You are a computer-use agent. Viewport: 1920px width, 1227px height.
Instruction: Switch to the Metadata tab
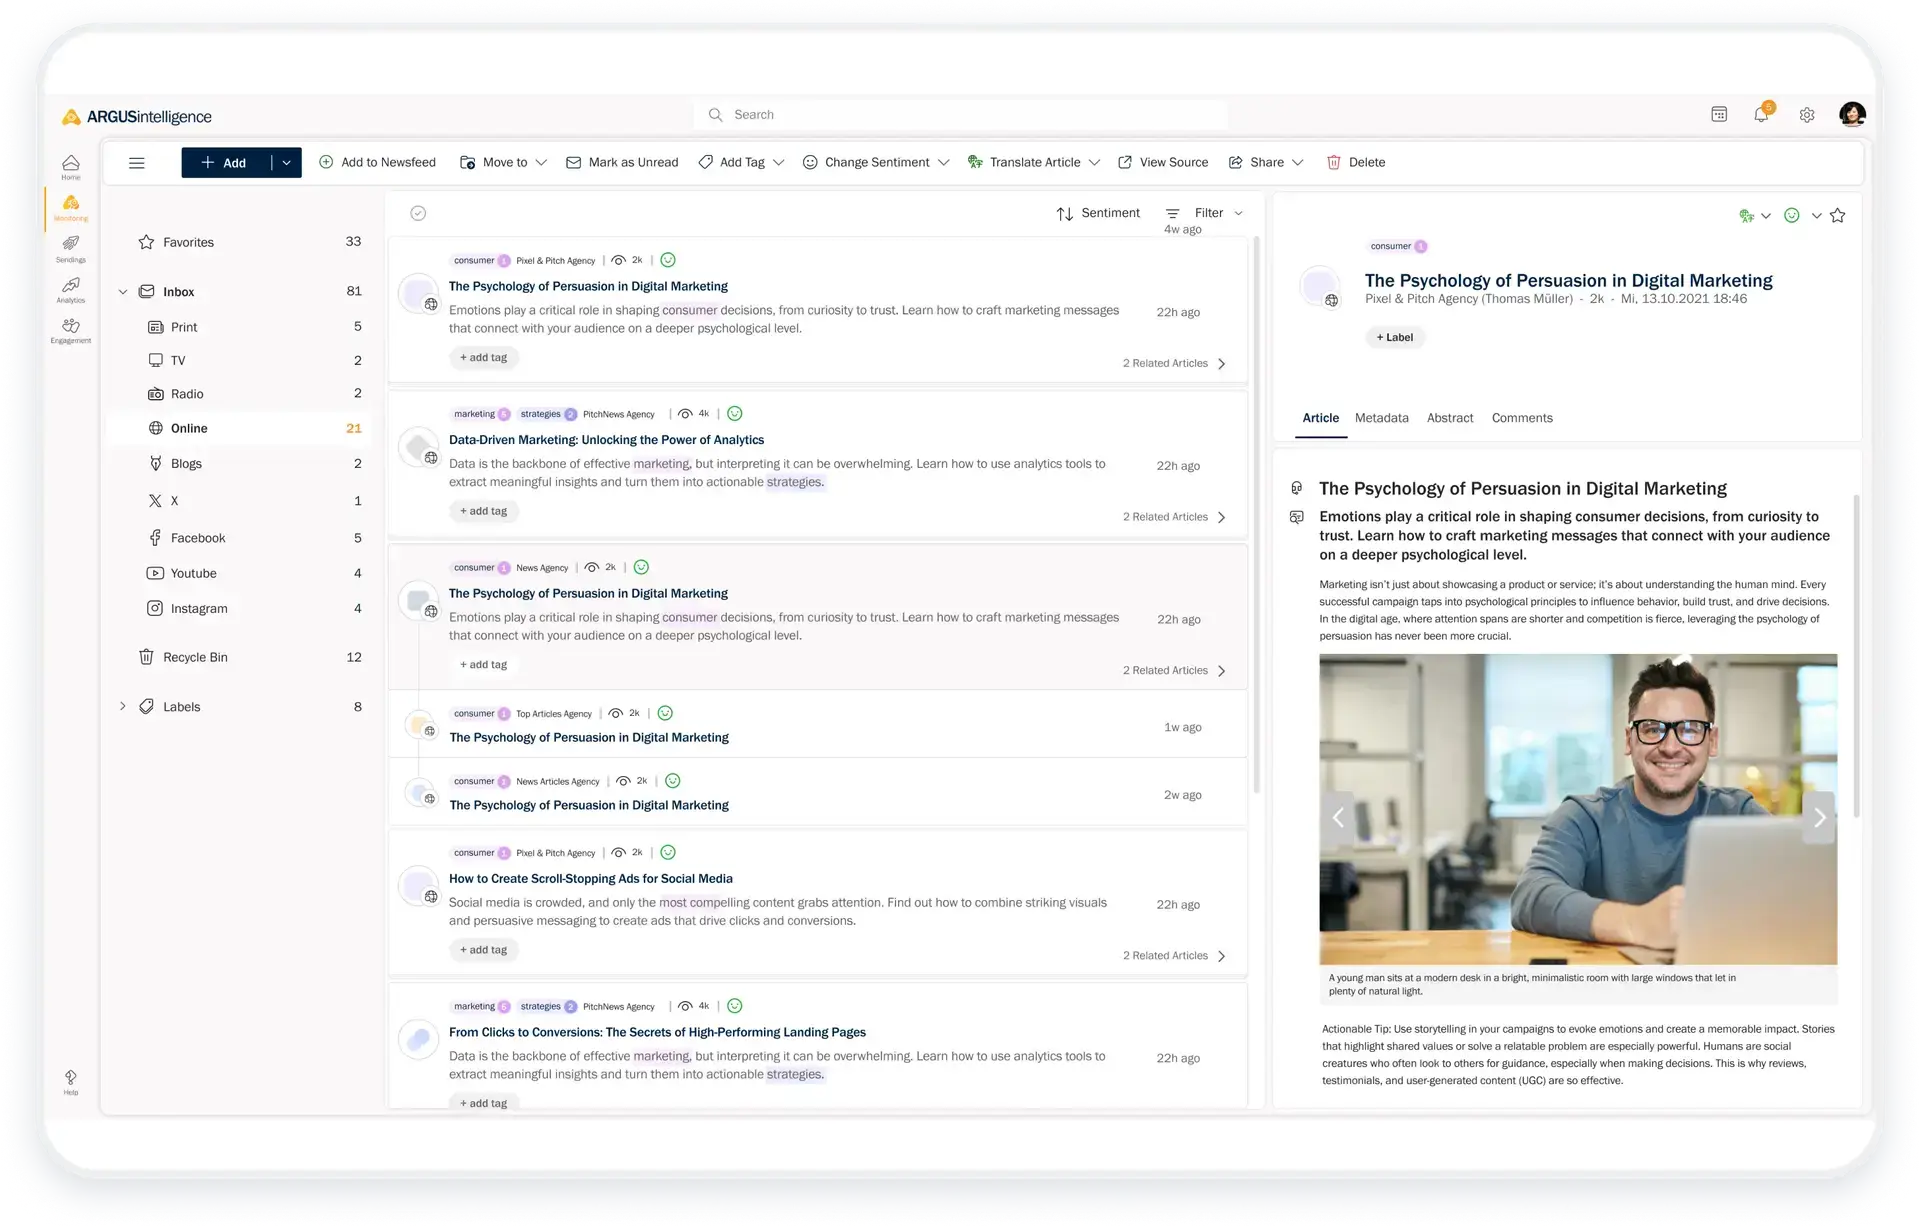(1381, 418)
